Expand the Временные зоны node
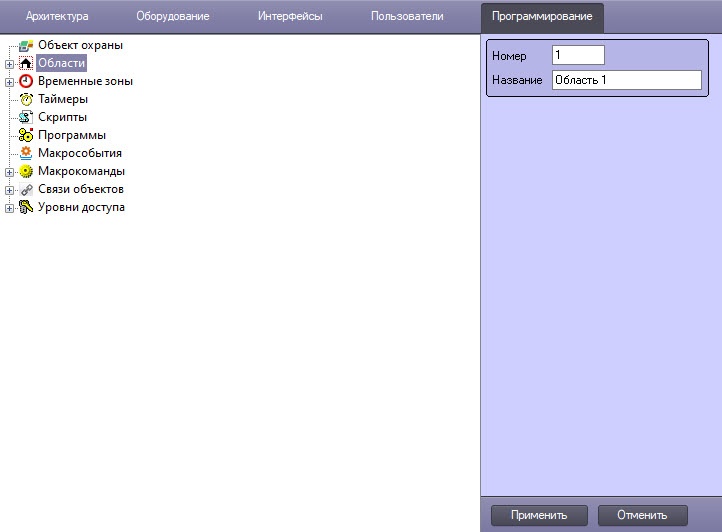722x532 pixels. 10,81
